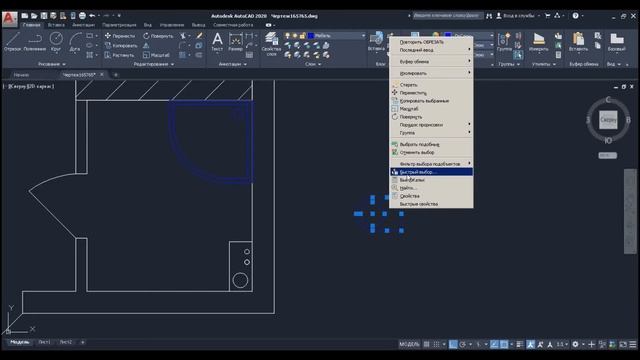Choose Repeat TRIM (Повторить ОБРЕЗАТЬ)

pos(431,42)
